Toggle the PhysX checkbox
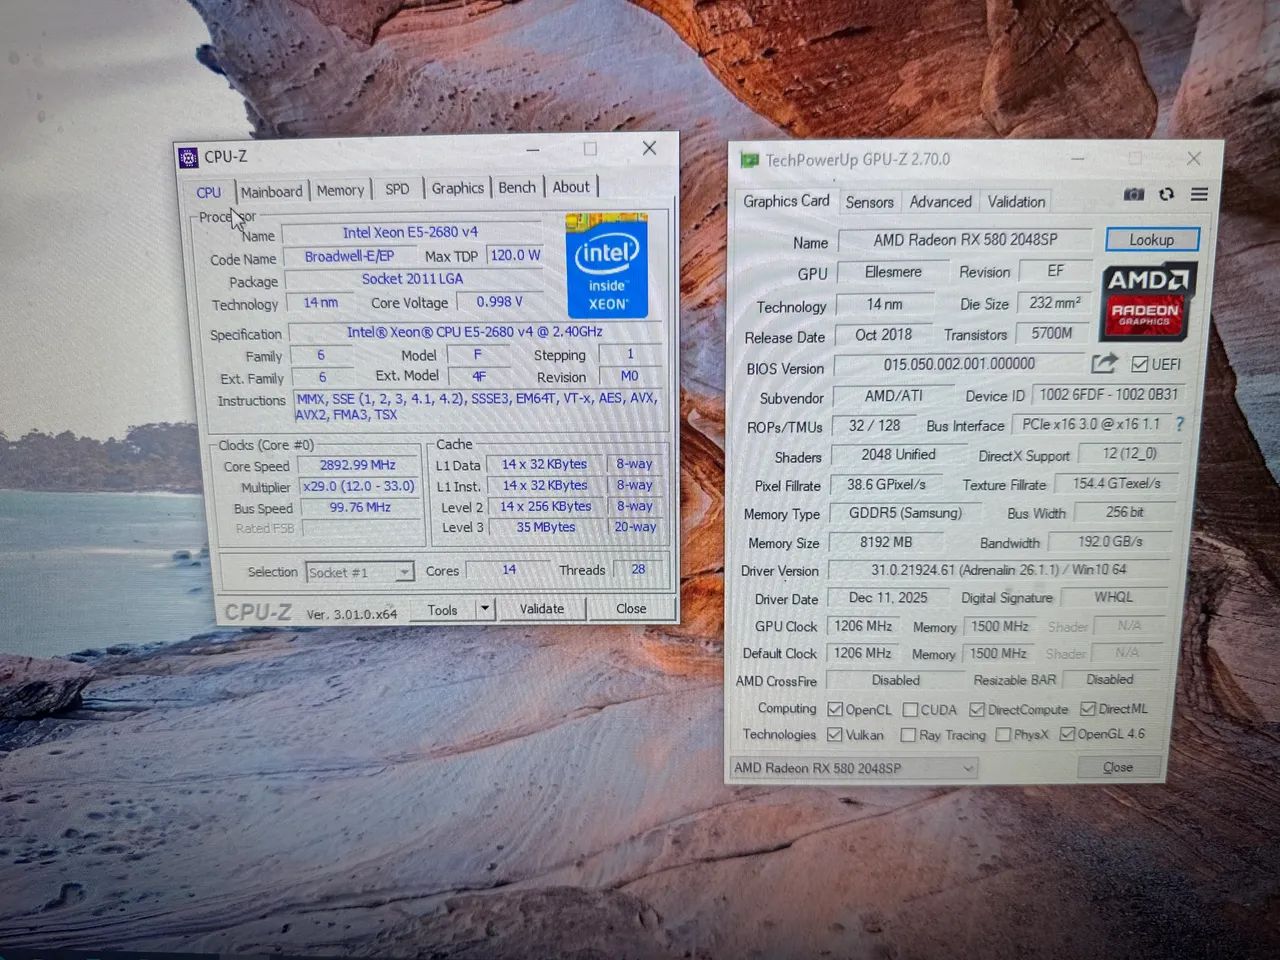1280x960 pixels. (1003, 734)
